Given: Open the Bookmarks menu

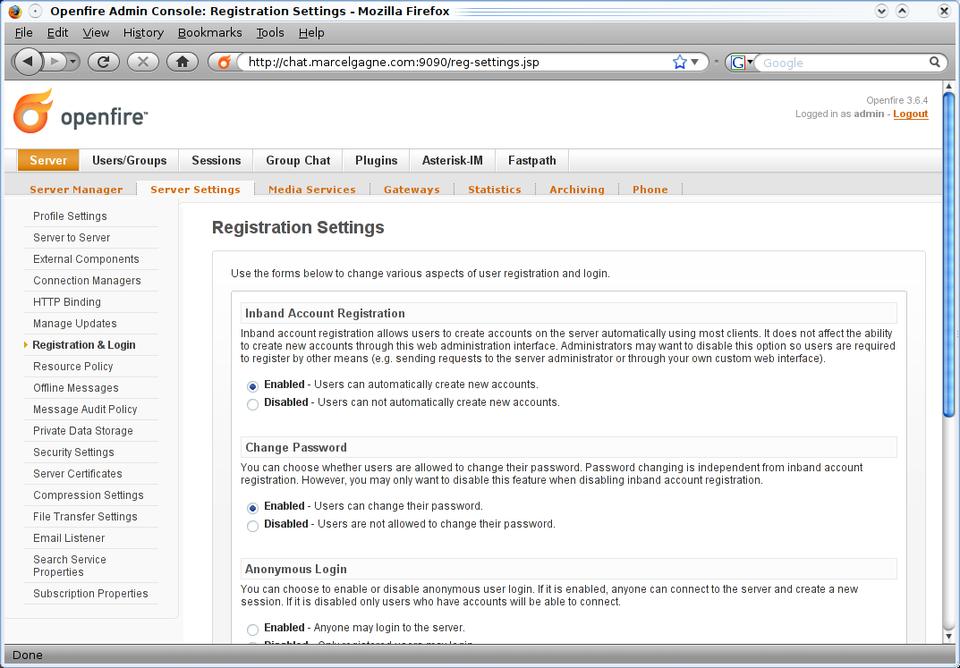Looking at the screenshot, I should [x=209, y=32].
